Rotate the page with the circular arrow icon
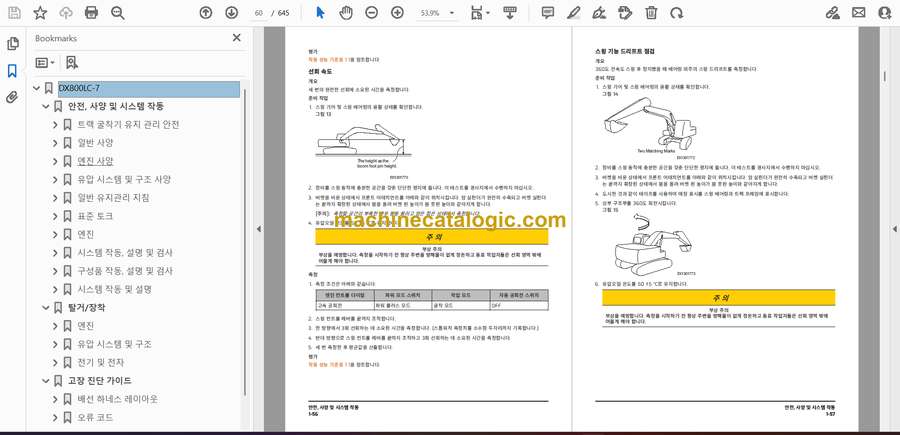This screenshot has height=435, width=900. click(677, 13)
